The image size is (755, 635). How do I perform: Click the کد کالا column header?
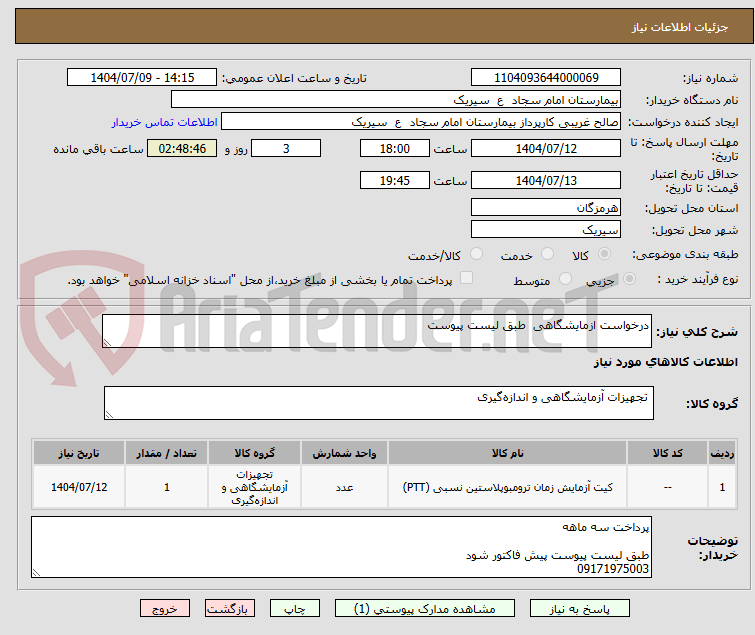pyautogui.click(x=667, y=453)
